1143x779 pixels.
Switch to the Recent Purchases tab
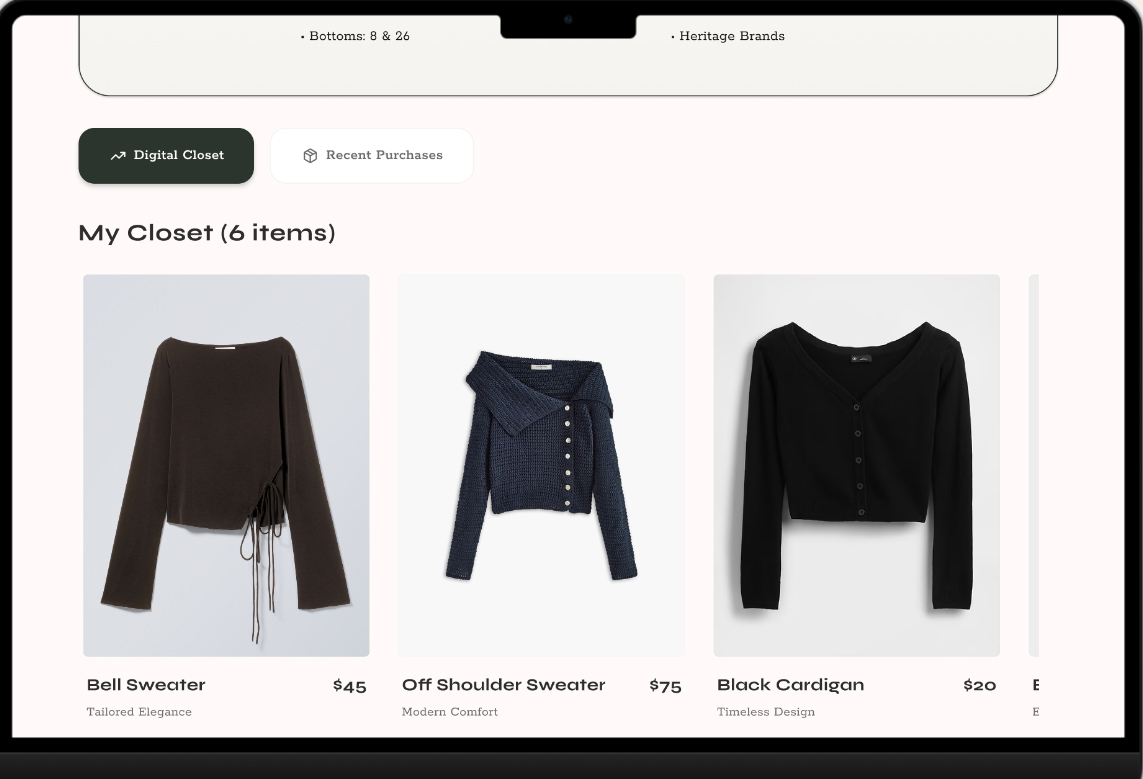coord(372,155)
